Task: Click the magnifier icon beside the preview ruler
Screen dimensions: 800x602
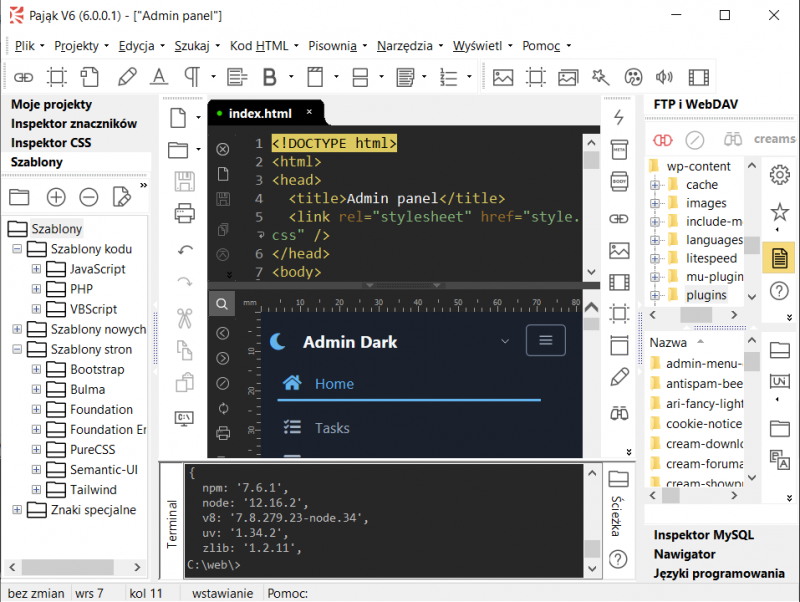Action: (222, 304)
